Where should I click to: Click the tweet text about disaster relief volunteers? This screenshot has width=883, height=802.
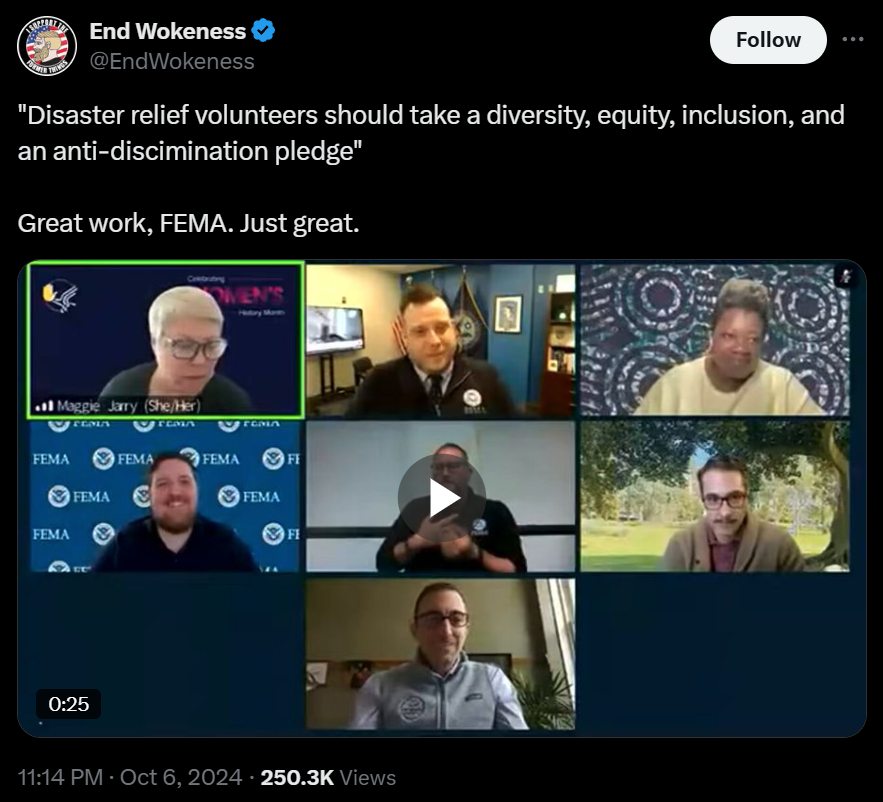click(x=431, y=133)
